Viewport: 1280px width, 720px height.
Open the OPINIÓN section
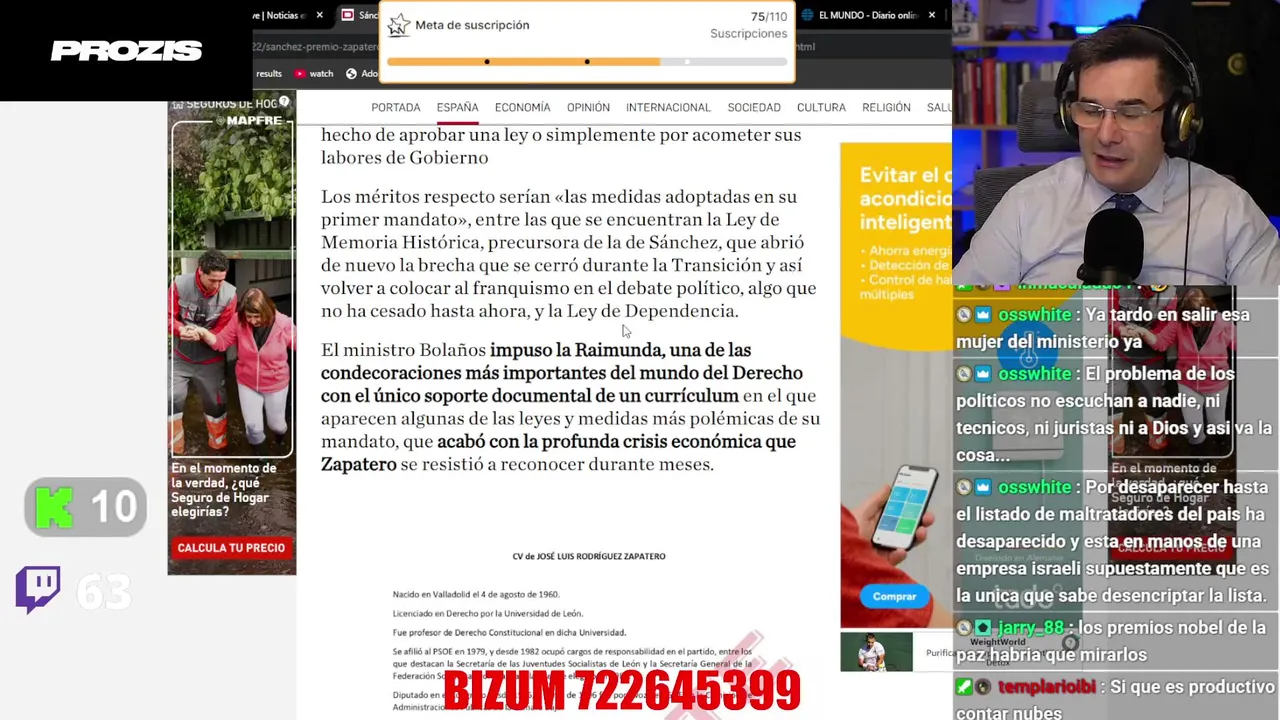click(588, 107)
